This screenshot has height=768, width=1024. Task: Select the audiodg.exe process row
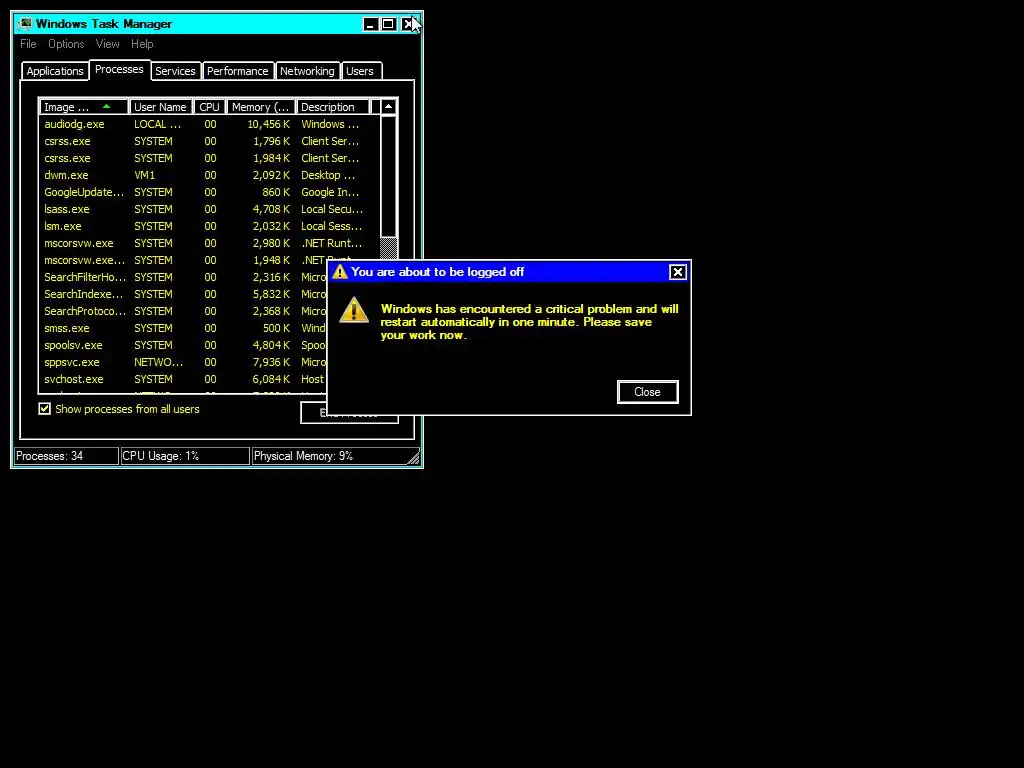coord(209,124)
